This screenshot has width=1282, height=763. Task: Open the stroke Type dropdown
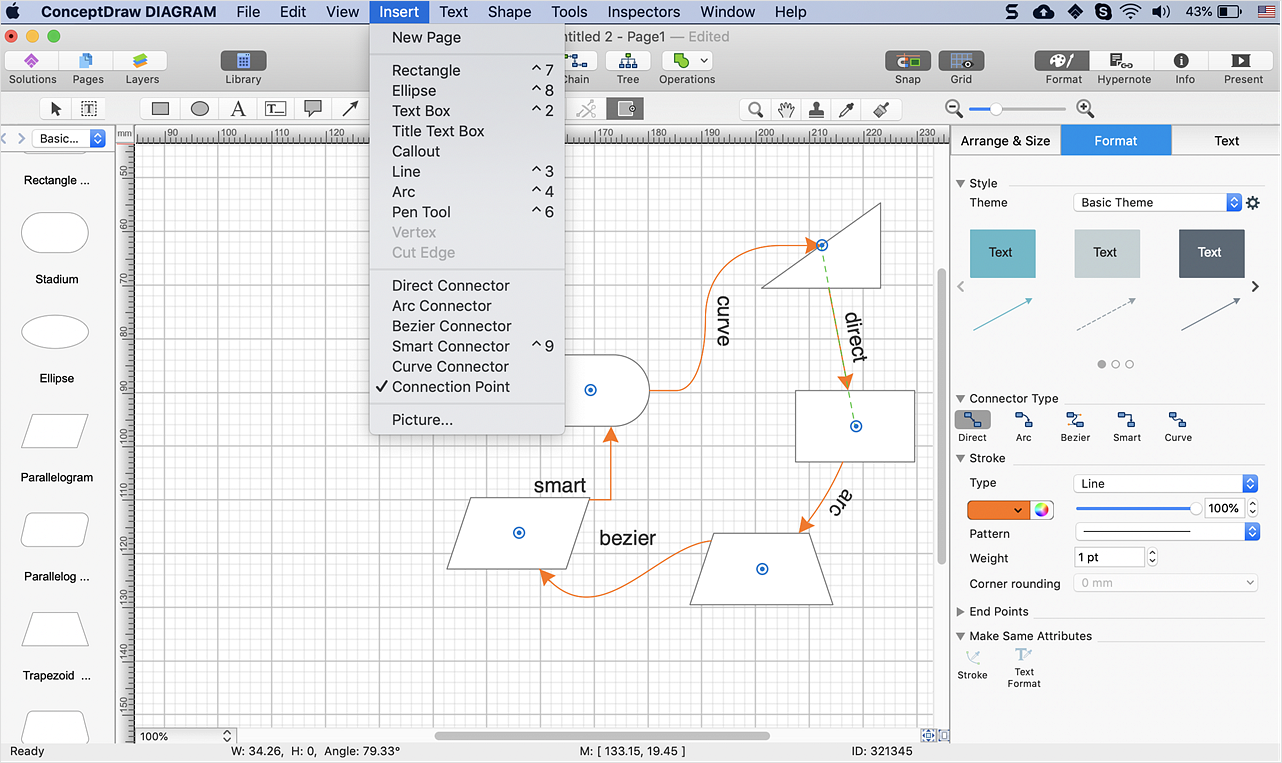point(1166,484)
